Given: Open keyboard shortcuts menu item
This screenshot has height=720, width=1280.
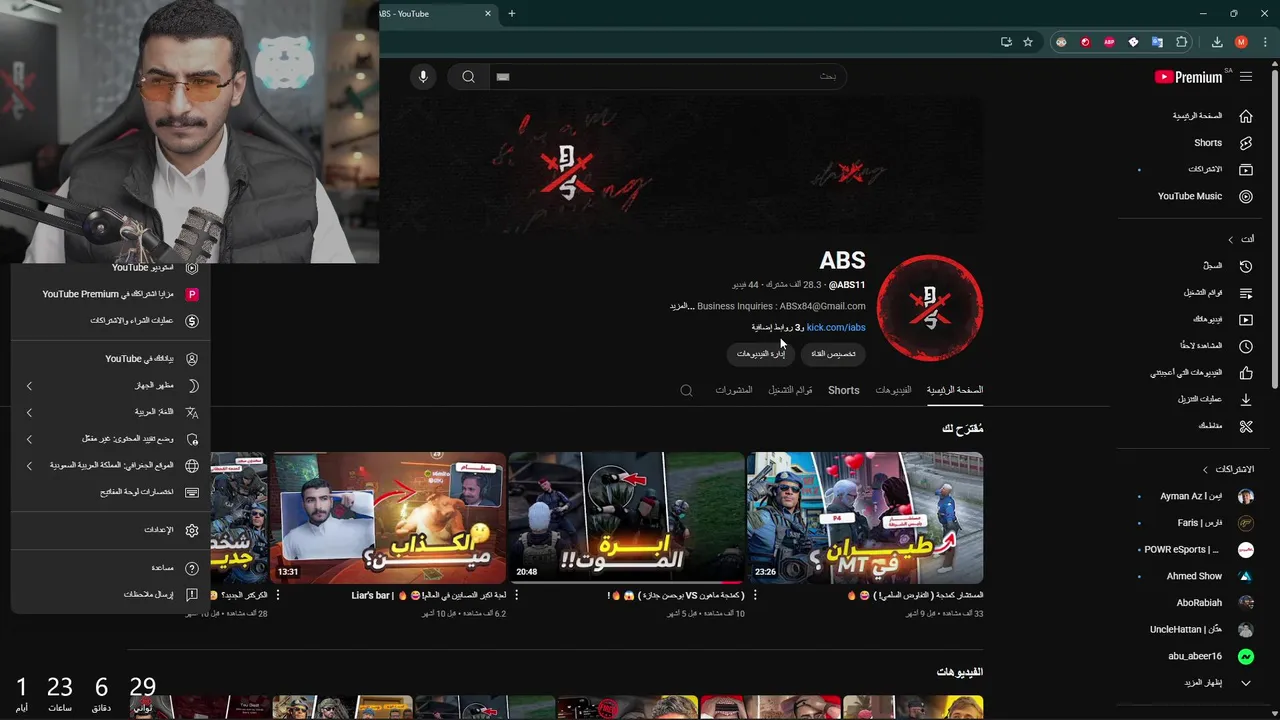Looking at the screenshot, I should pos(110,492).
